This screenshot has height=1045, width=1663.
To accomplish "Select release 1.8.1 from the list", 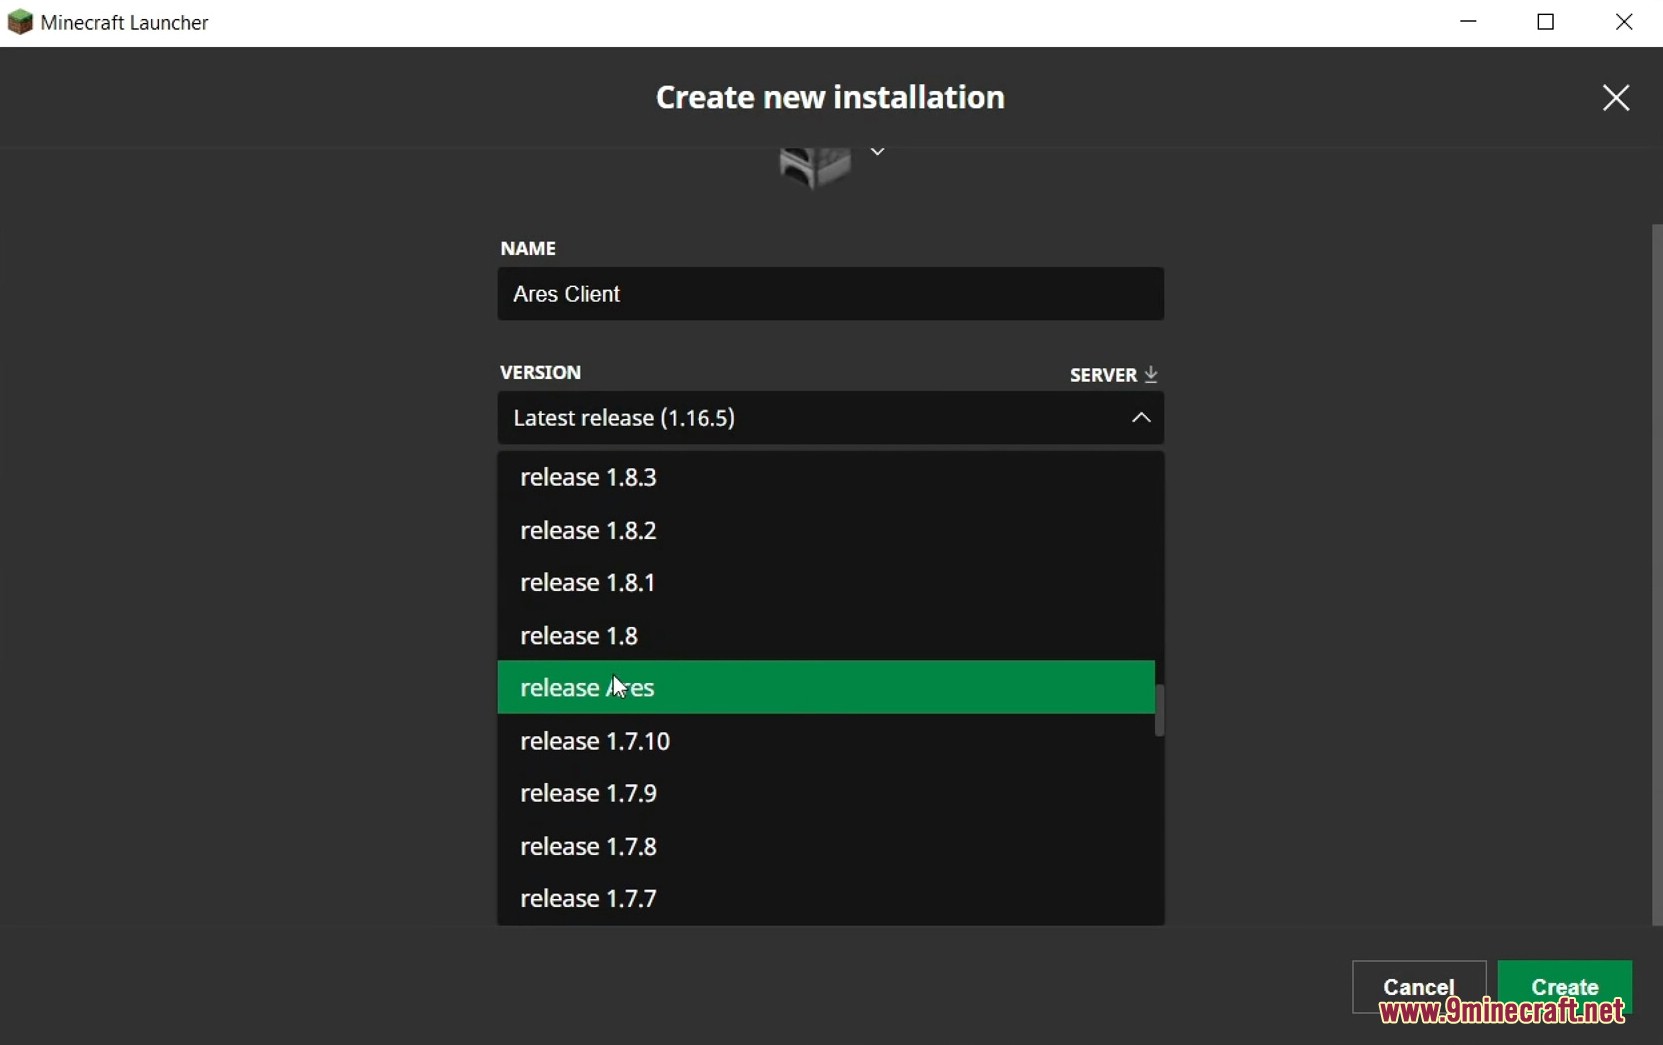I will 826,582.
